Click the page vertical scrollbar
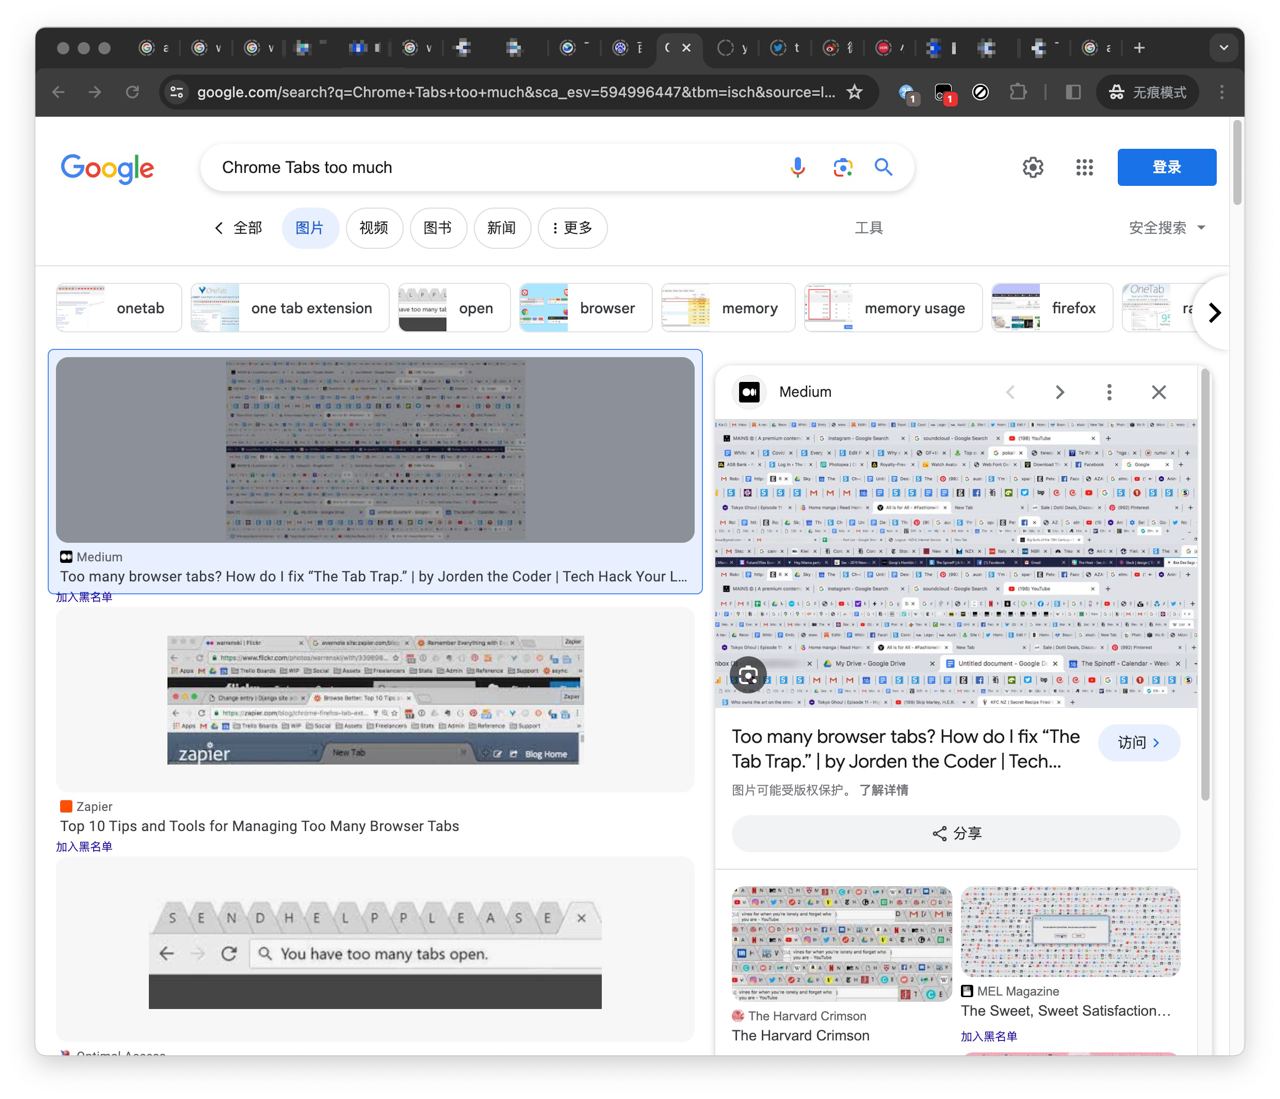Viewport: 1280px width, 1099px height. (x=1237, y=163)
